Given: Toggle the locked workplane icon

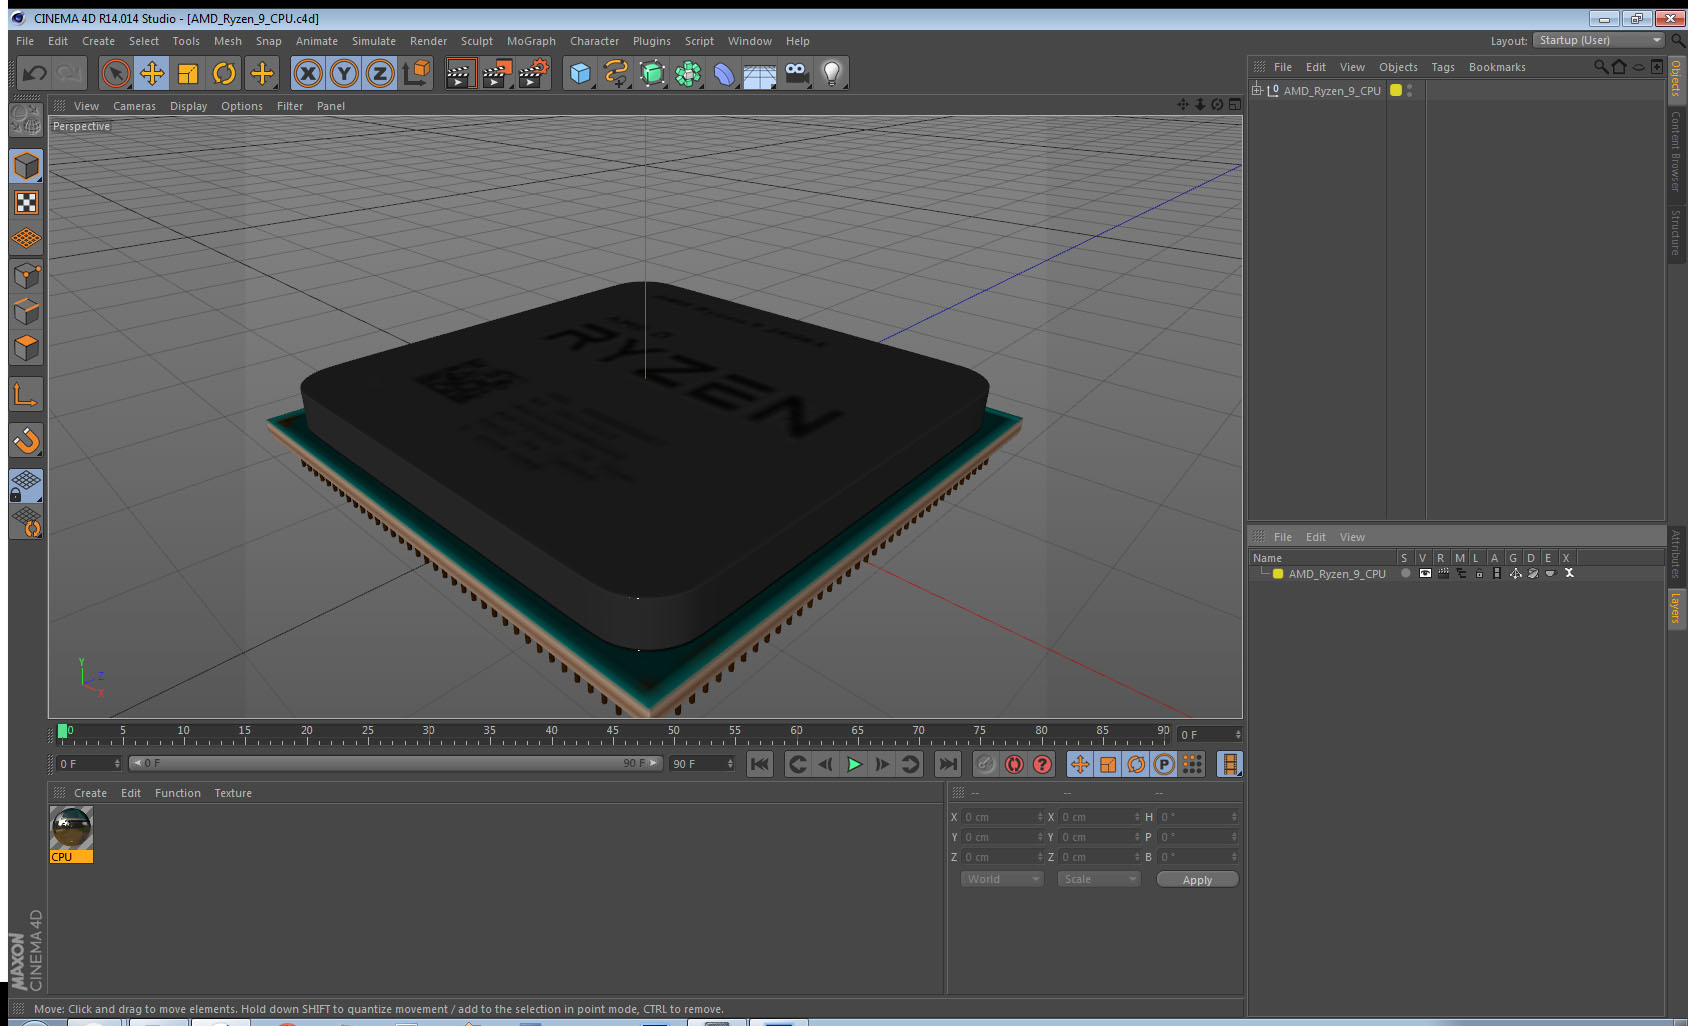Looking at the screenshot, I should pyautogui.click(x=26, y=486).
